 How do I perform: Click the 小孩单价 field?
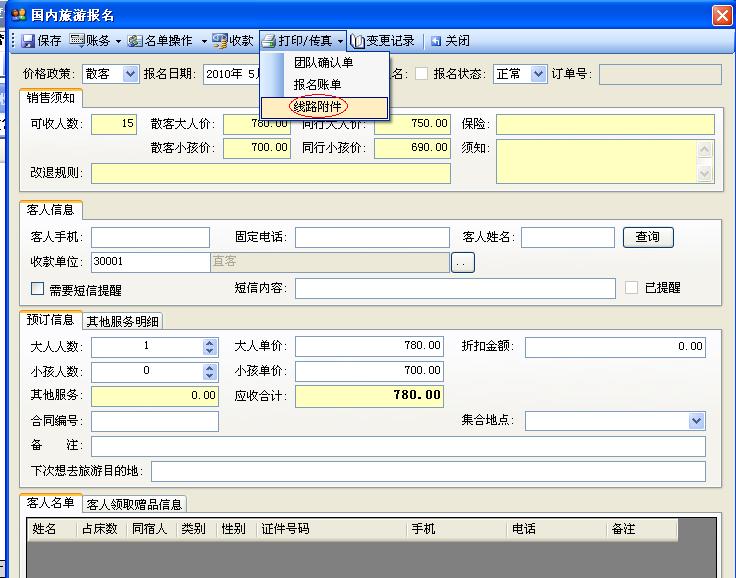coord(369,371)
